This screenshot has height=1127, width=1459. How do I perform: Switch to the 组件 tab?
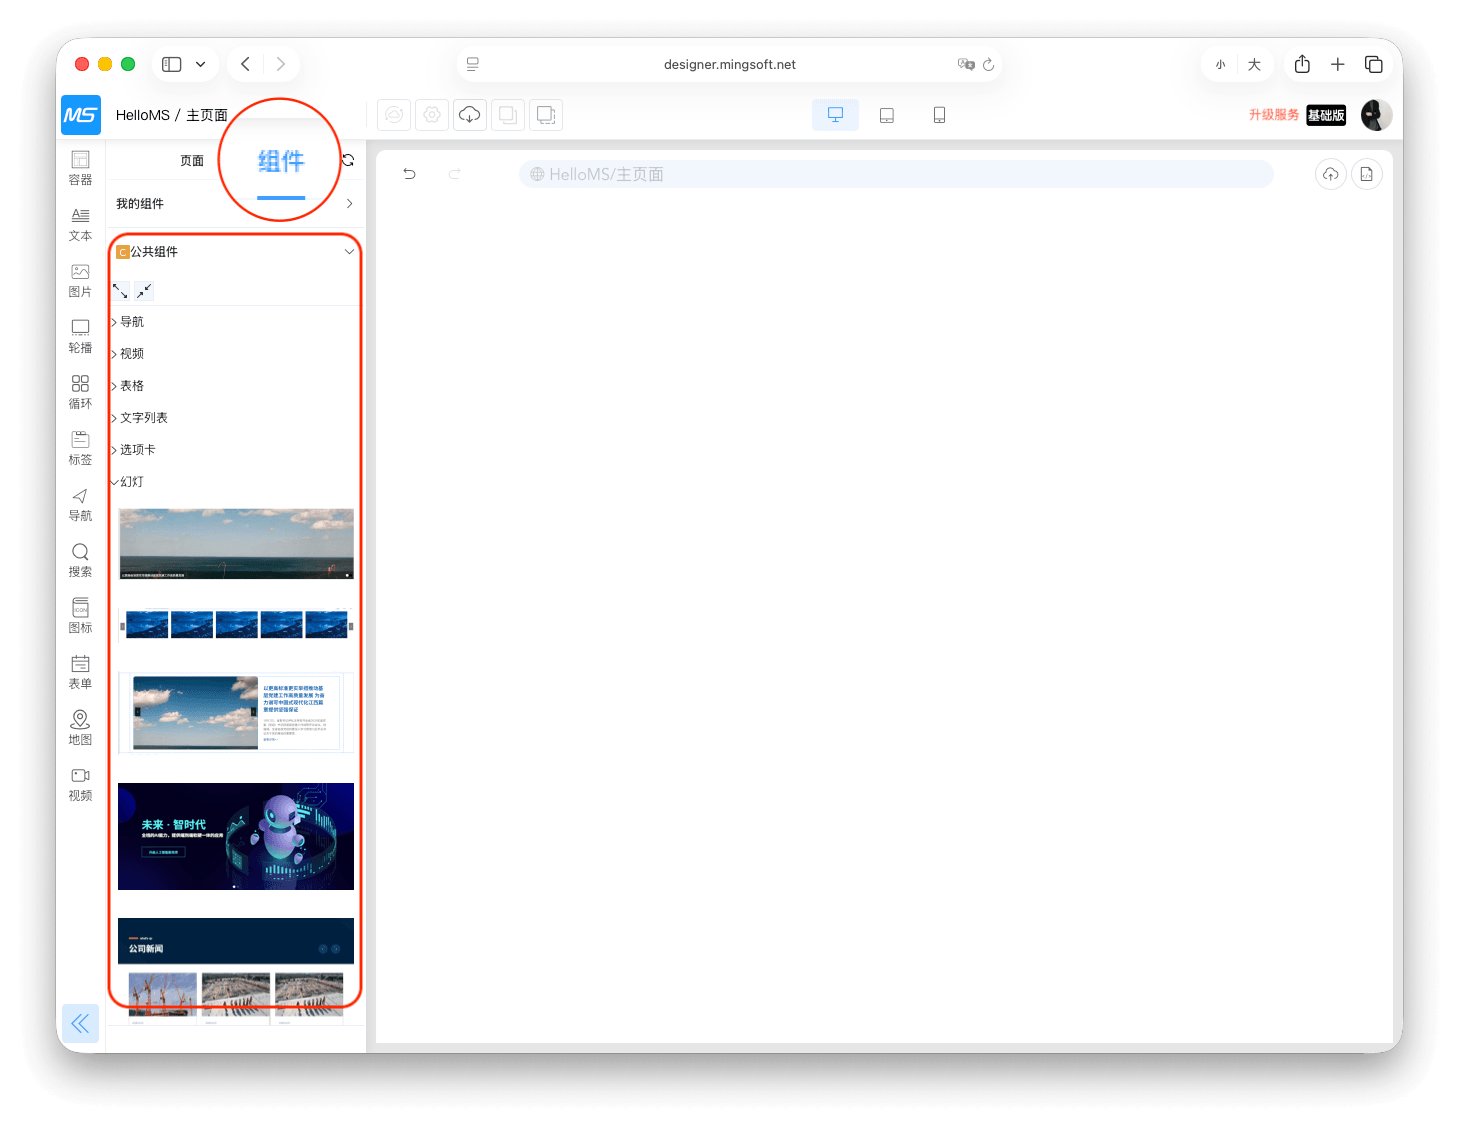pyautogui.click(x=281, y=161)
